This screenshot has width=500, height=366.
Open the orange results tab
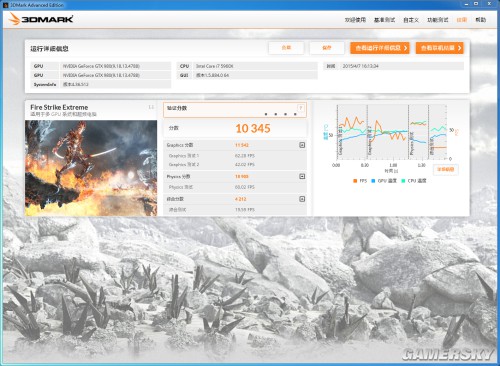pyautogui.click(x=462, y=20)
